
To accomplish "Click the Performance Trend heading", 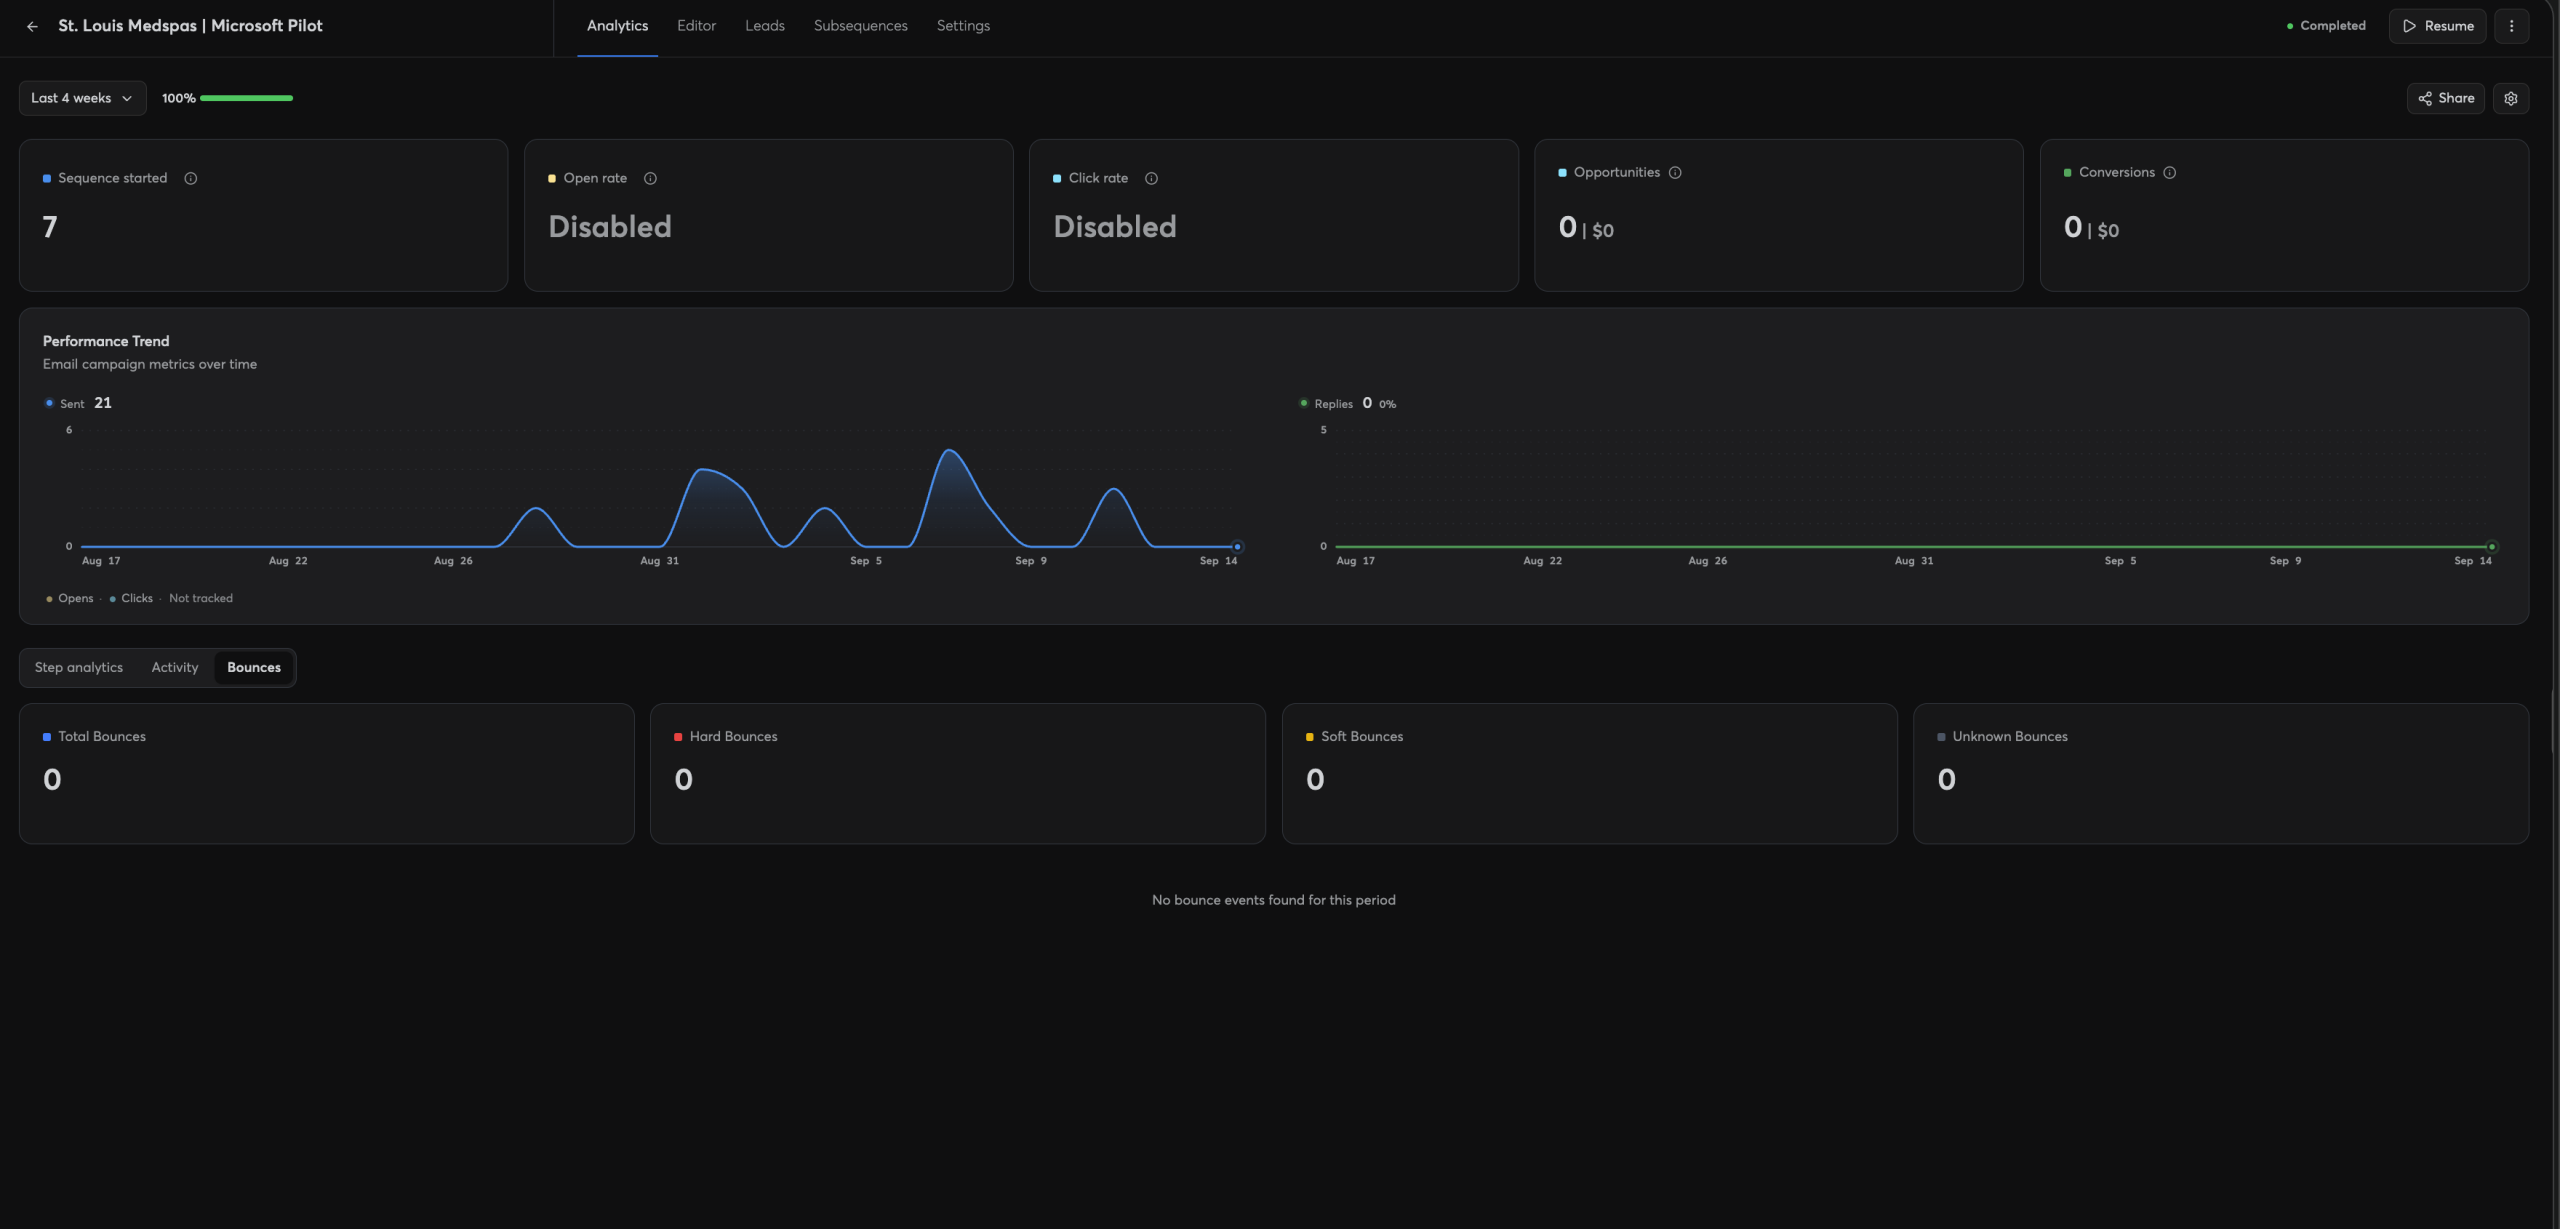I will 106,341.
